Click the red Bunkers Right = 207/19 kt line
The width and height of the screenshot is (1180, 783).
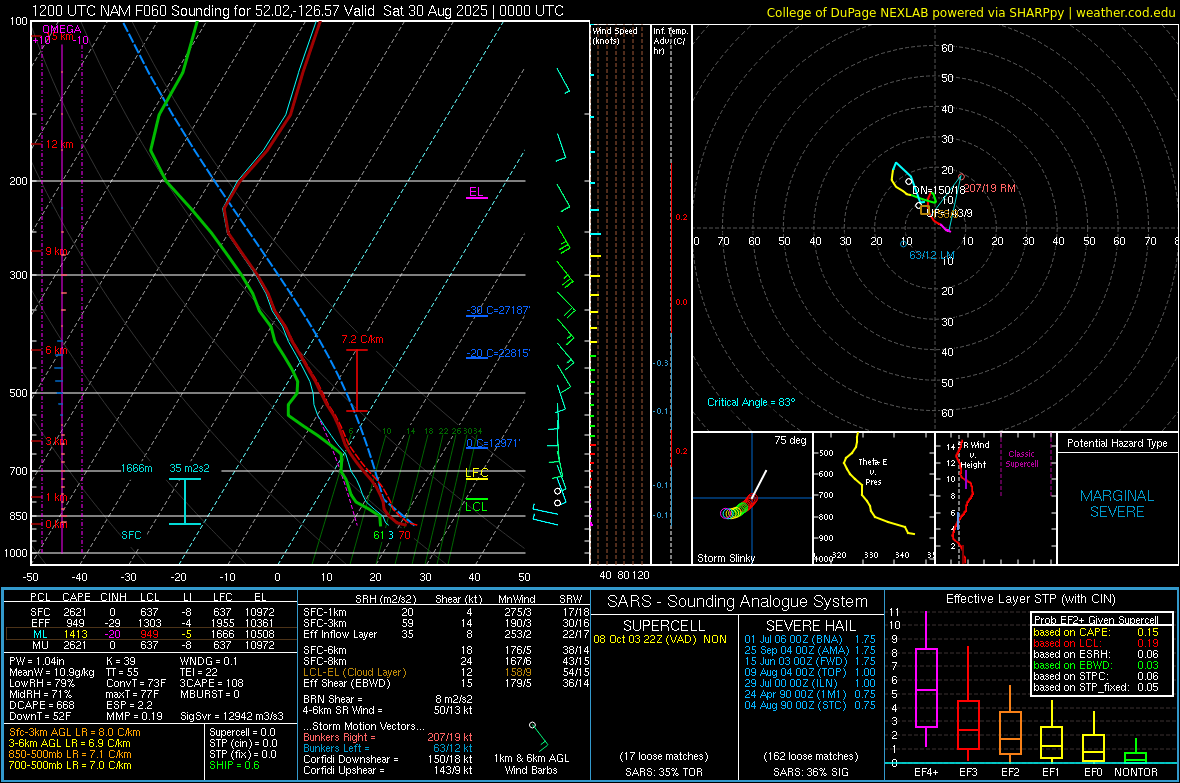[x=388, y=737]
